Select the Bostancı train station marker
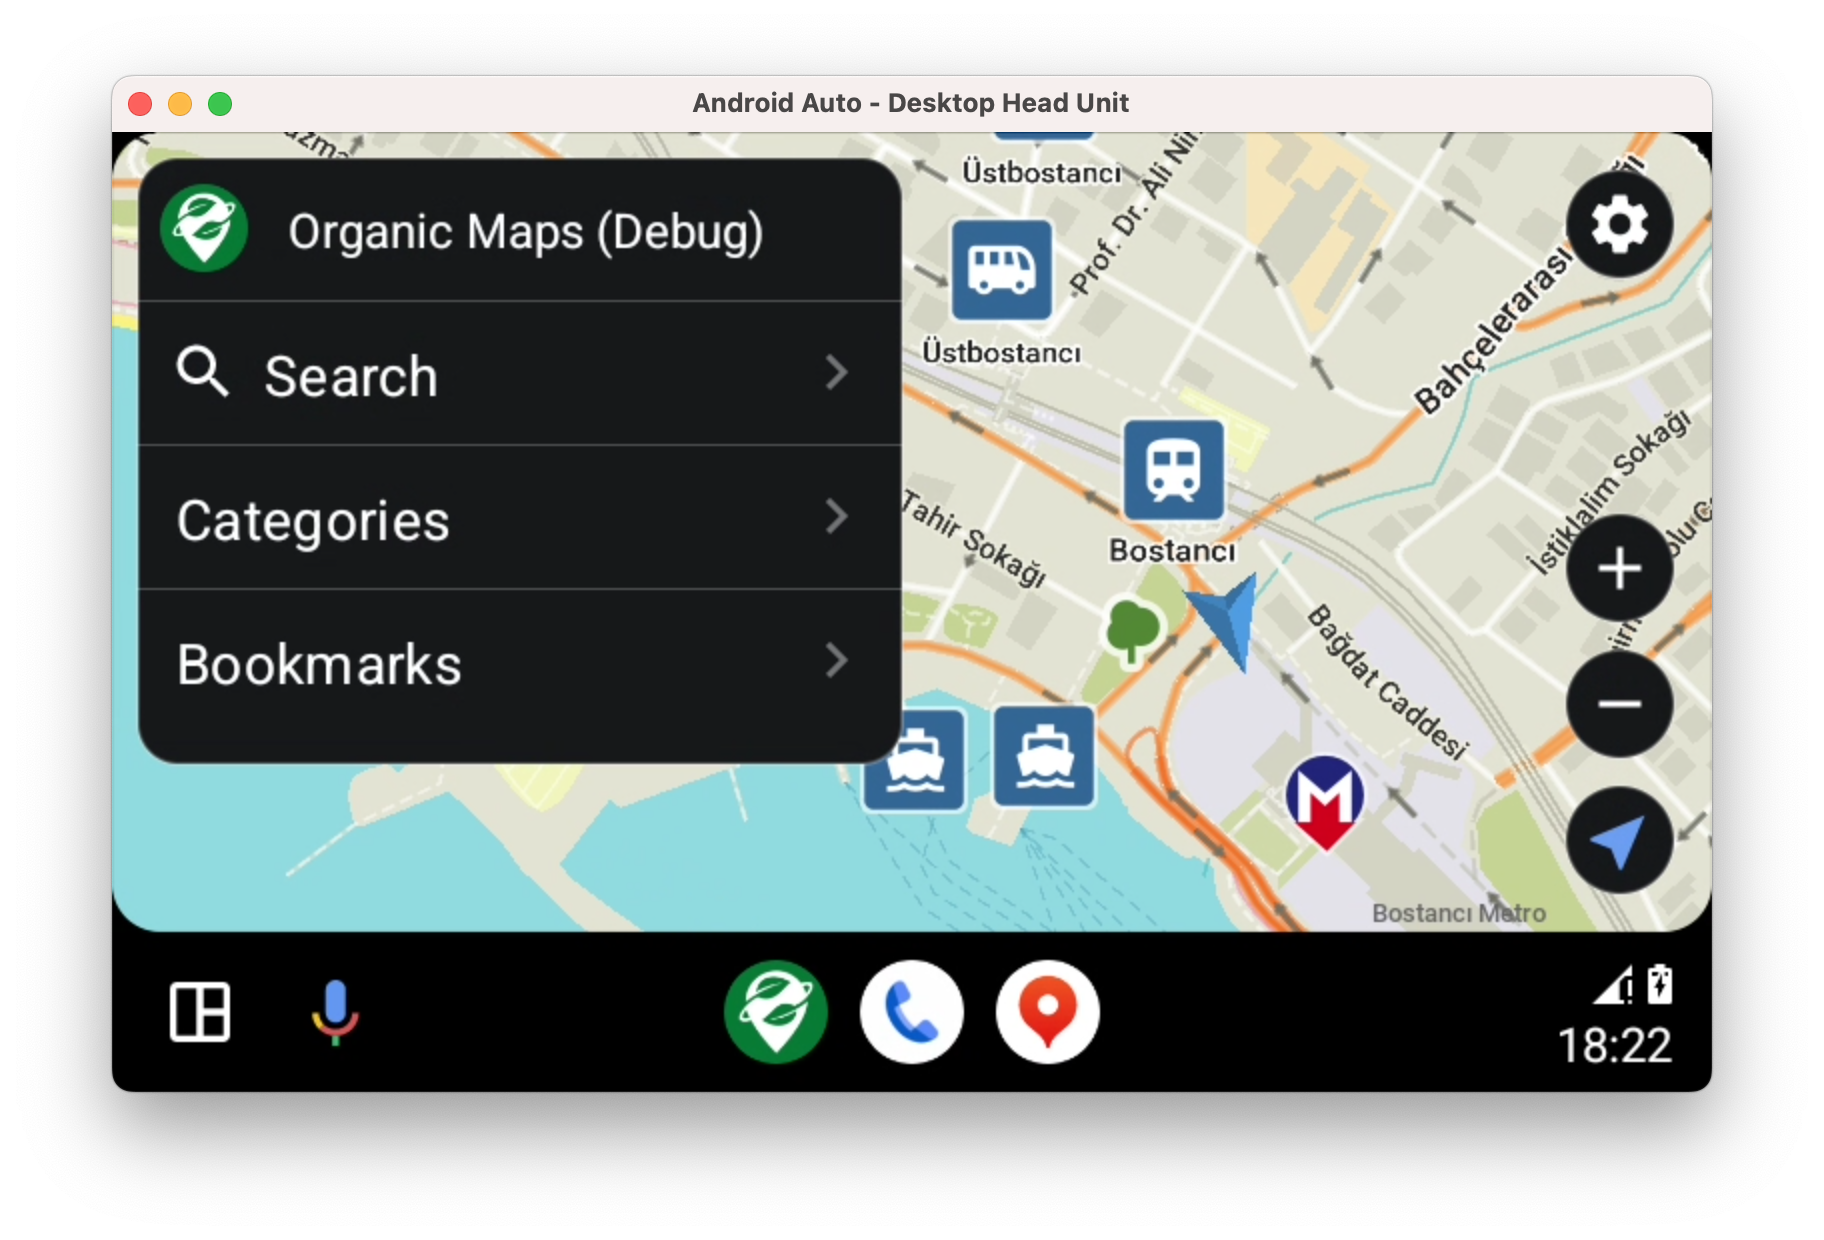The height and width of the screenshot is (1240, 1824). click(x=1173, y=470)
